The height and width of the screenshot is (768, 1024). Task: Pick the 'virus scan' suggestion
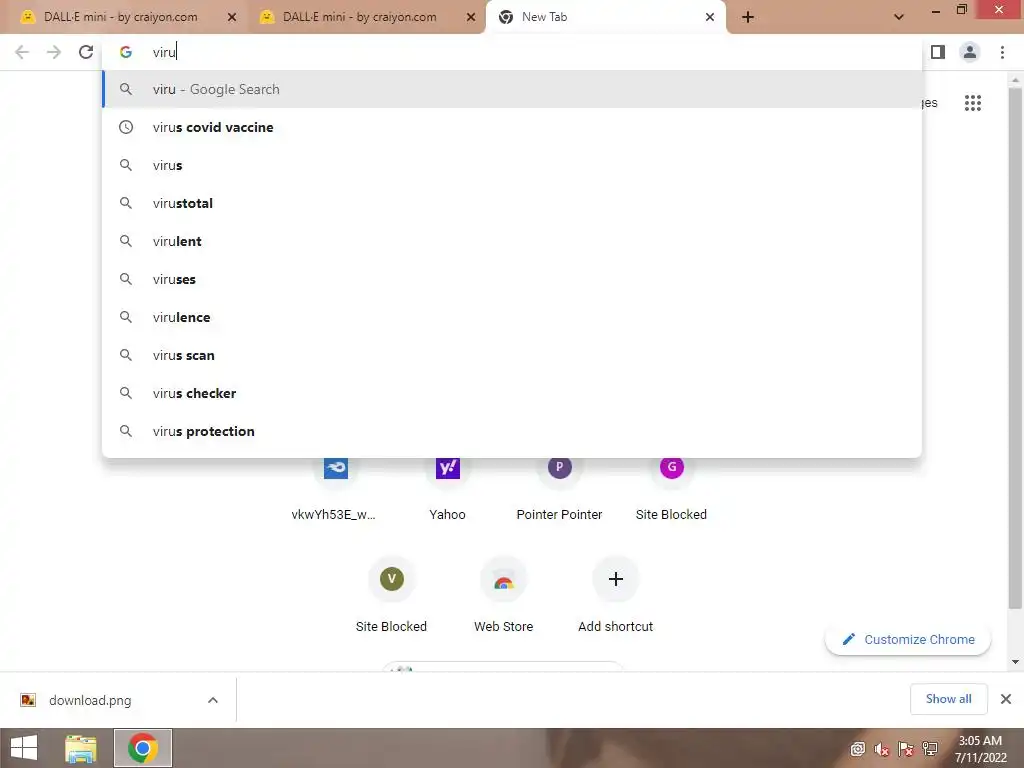pyautogui.click(x=511, y=355)
